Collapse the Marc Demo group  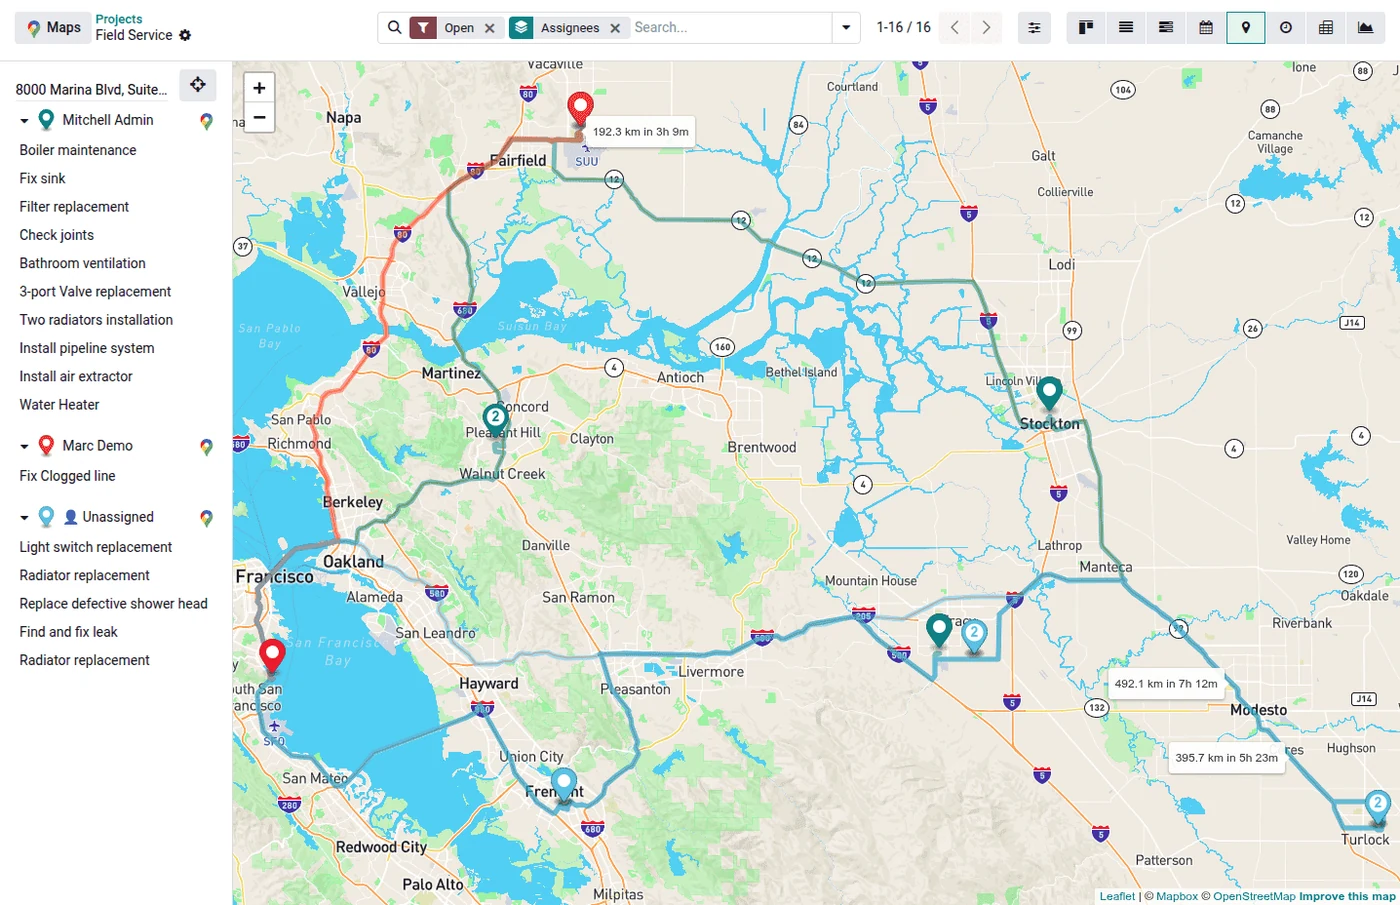(x=24, y=447)
